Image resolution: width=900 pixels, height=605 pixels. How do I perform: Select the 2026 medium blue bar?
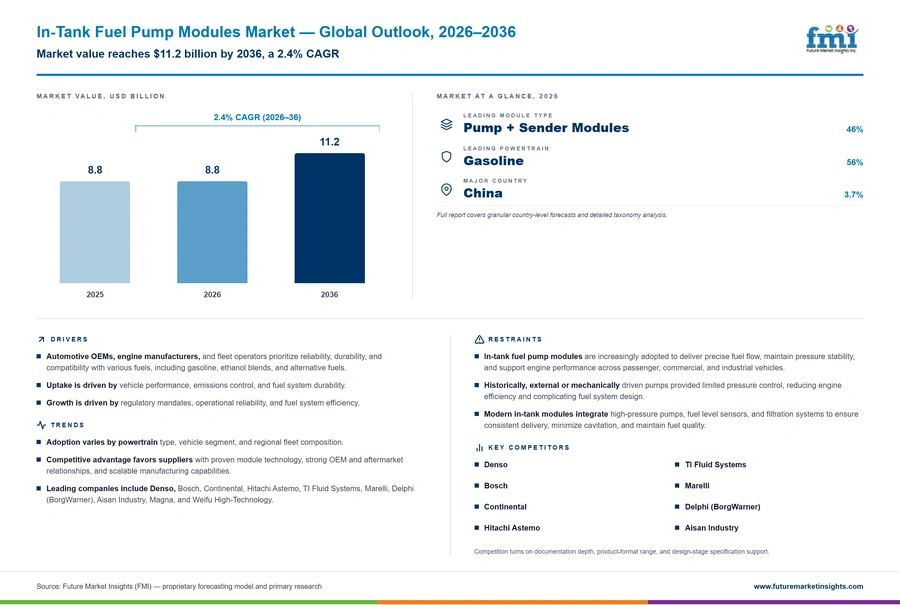pyautogui.click(x=212, y=232)
